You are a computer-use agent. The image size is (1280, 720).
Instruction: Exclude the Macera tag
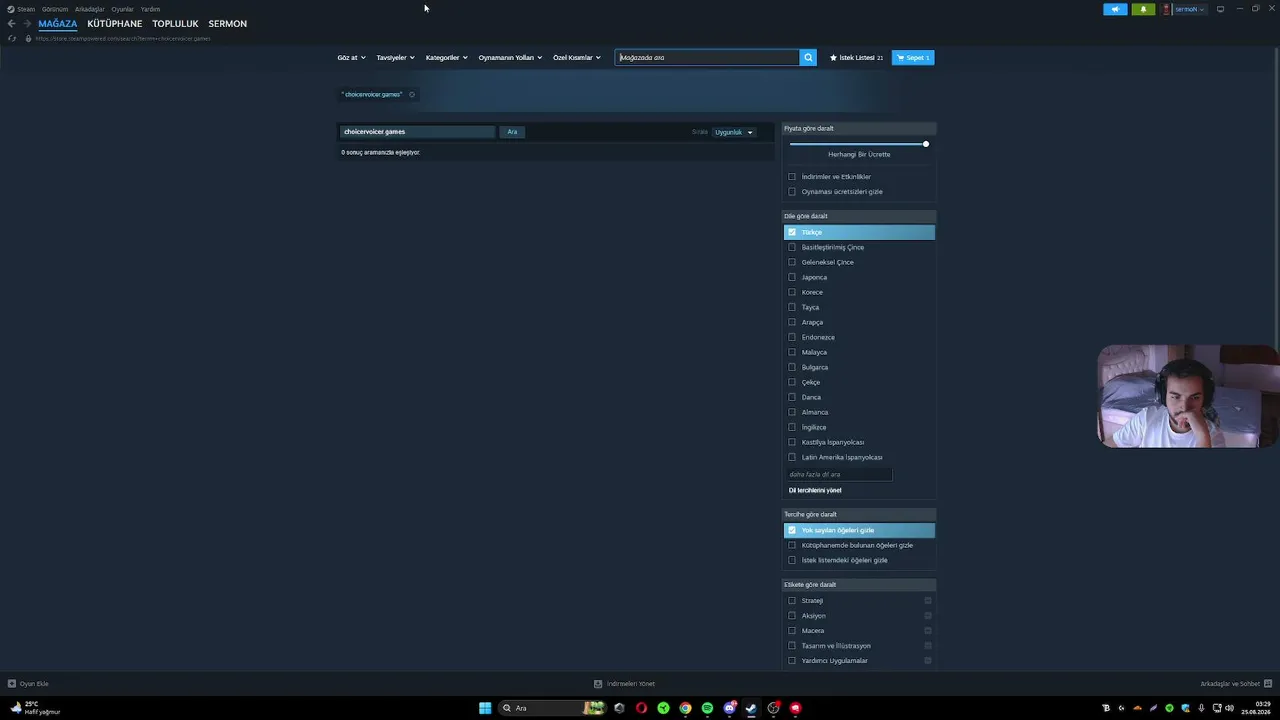928,631
